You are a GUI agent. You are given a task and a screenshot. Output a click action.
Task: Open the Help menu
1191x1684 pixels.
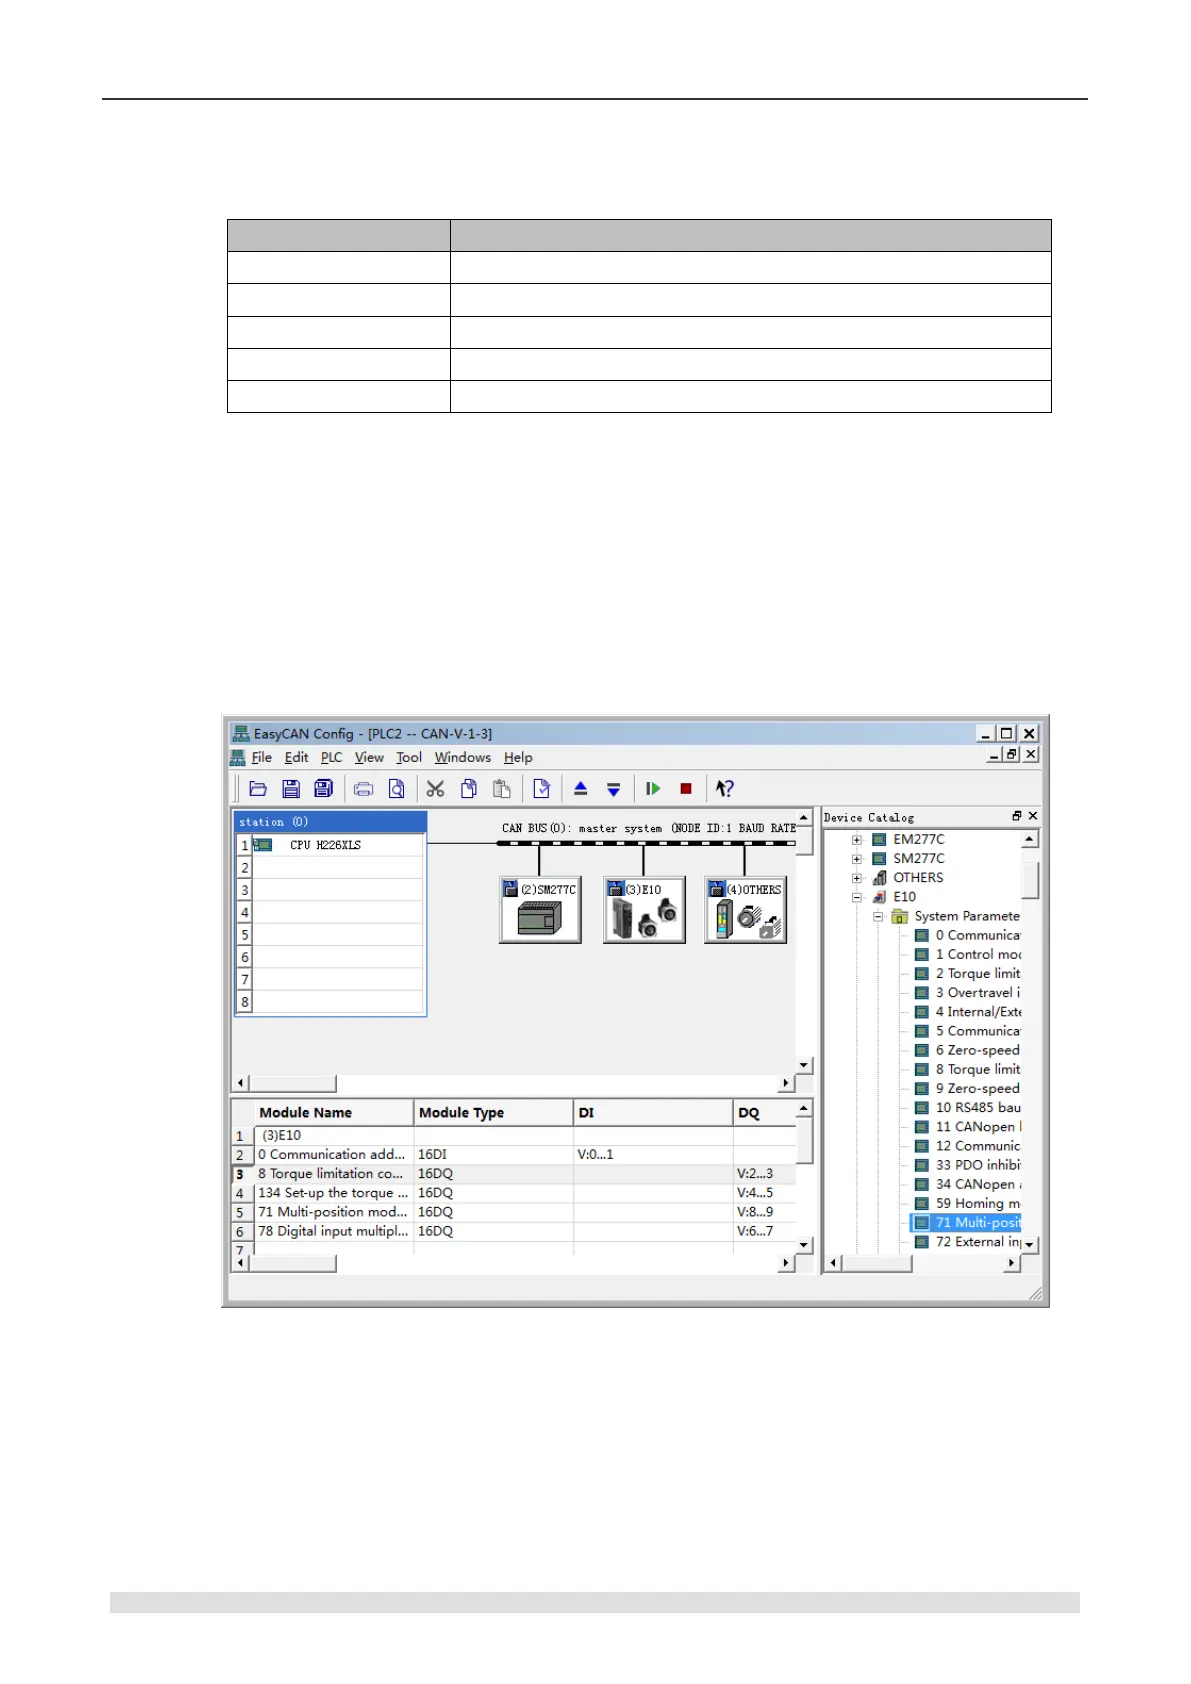[518, 758]
